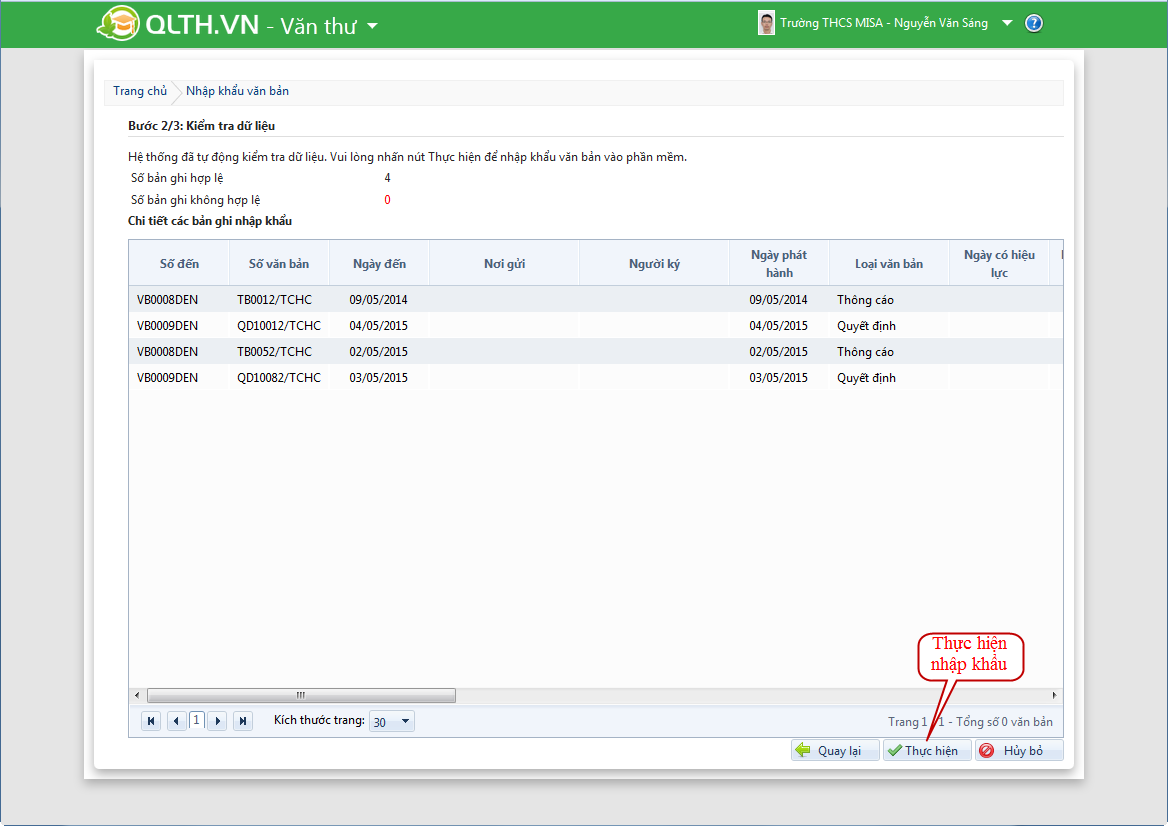
Task: Go to first page of the grid
Action: click(x=151, y=721)
